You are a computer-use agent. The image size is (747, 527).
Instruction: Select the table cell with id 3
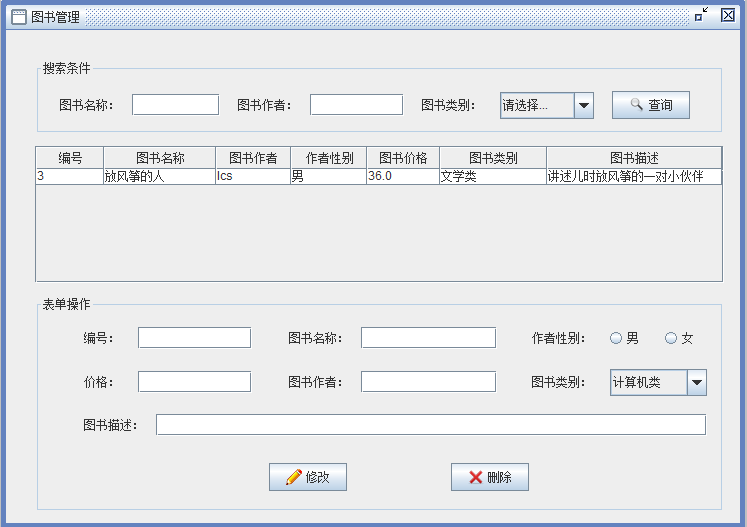point(70,176)
